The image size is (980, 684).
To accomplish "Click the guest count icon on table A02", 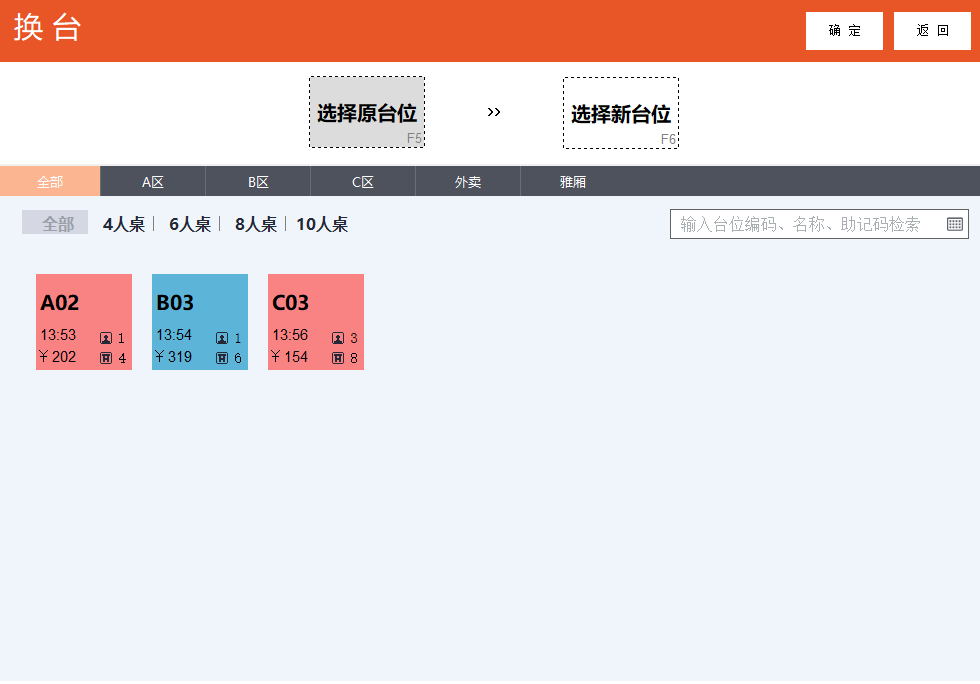I will tap(106, 338).
